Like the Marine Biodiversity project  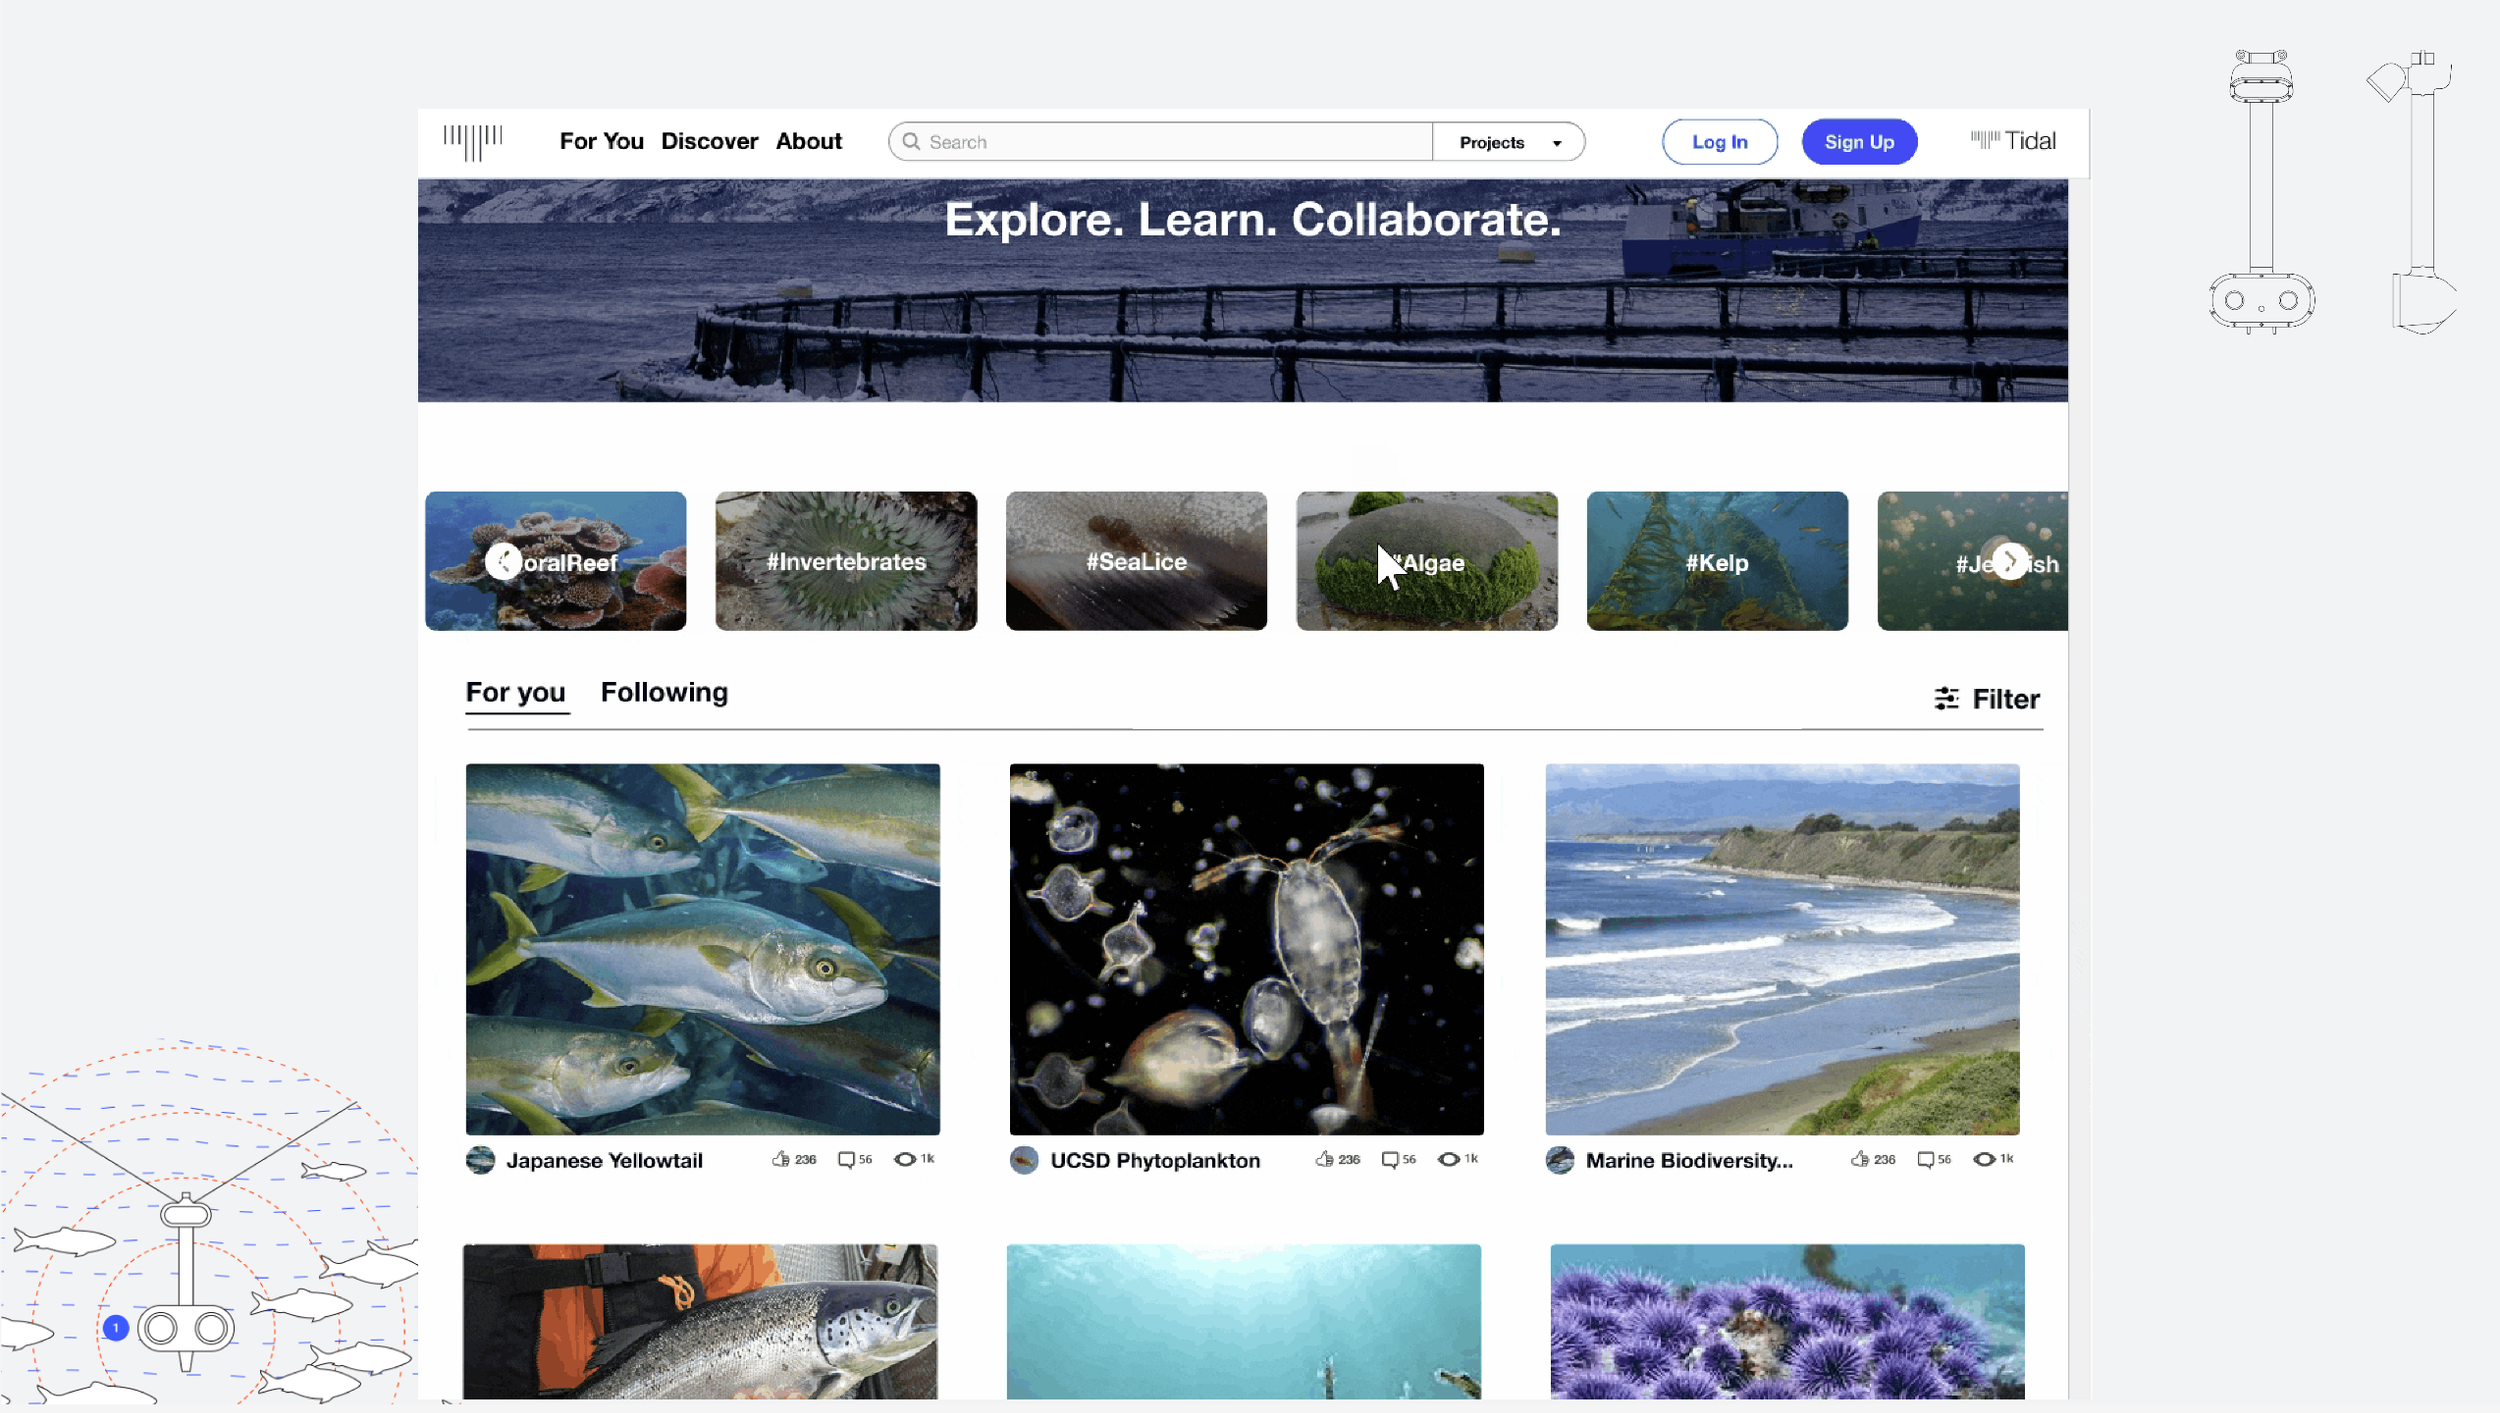1860,1159
